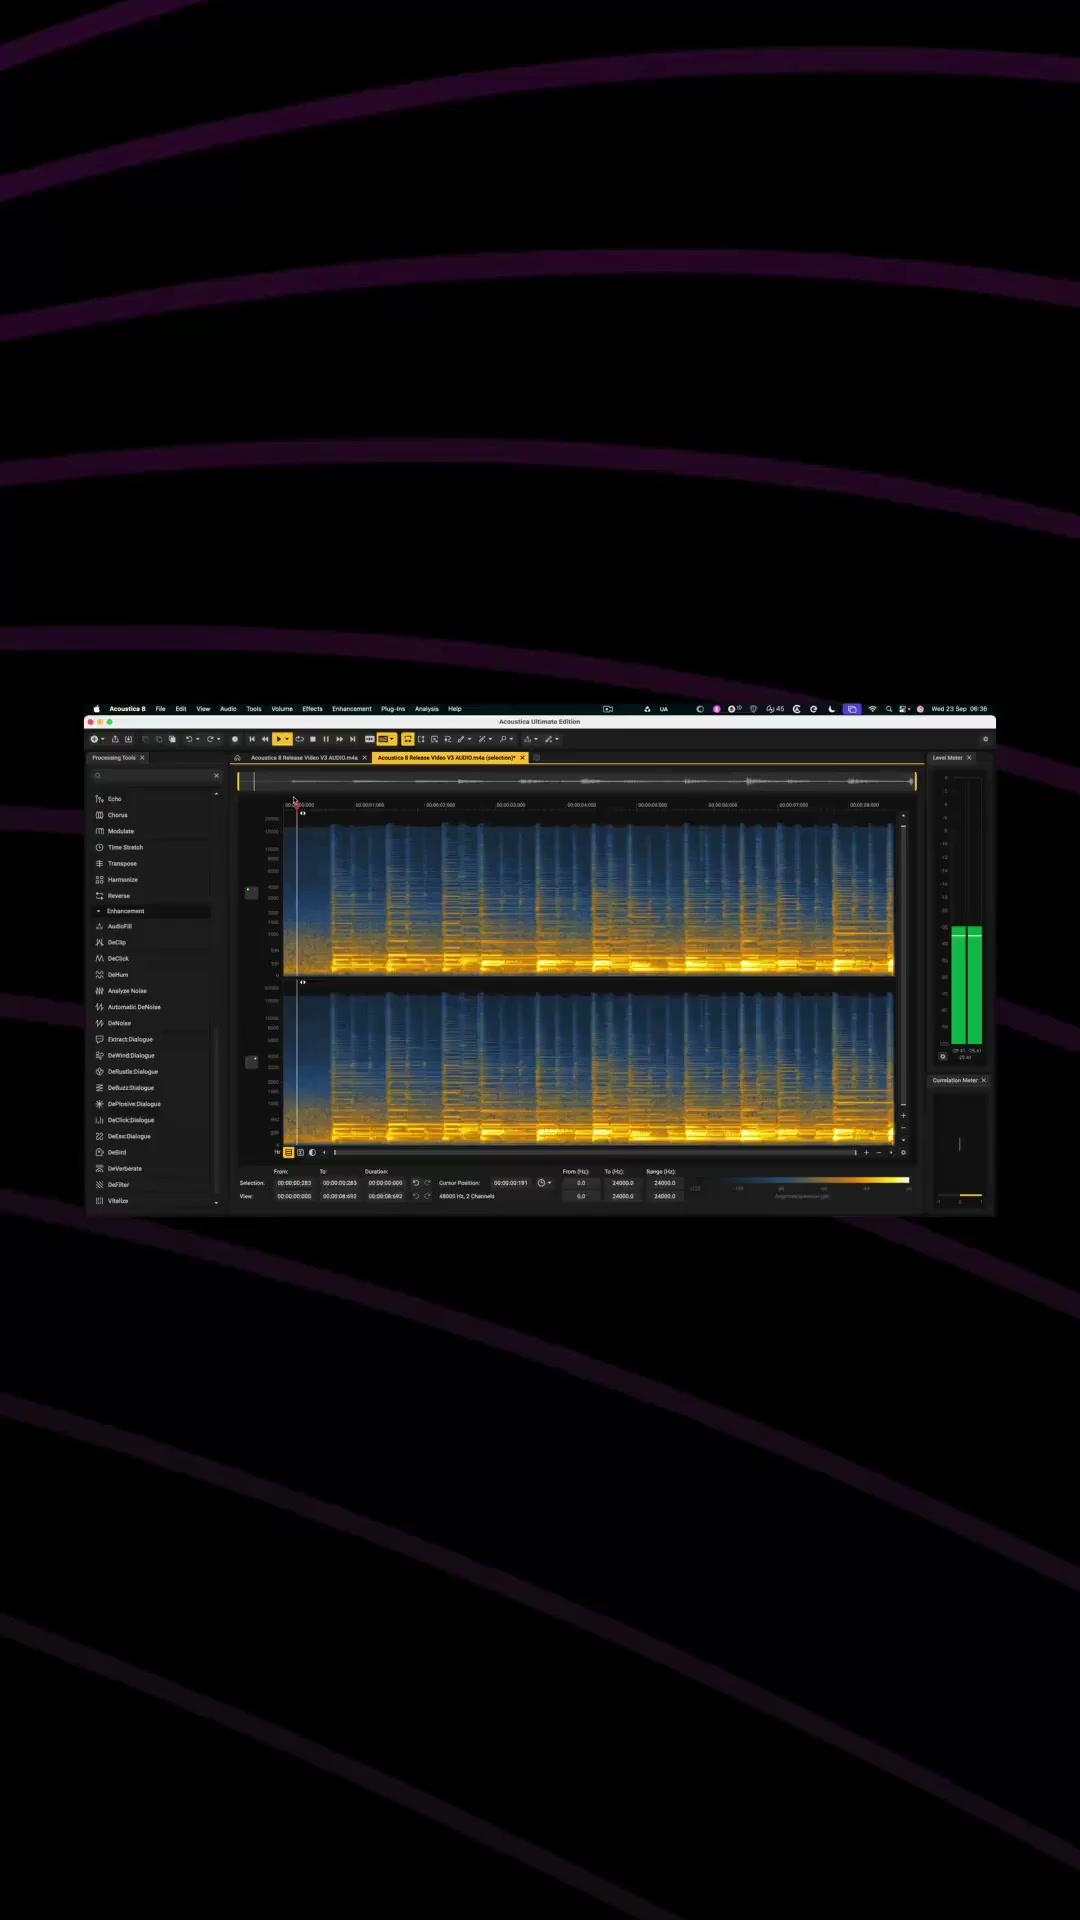
Task: Open the play button dropdown arrow
Action: click(287, 739)
